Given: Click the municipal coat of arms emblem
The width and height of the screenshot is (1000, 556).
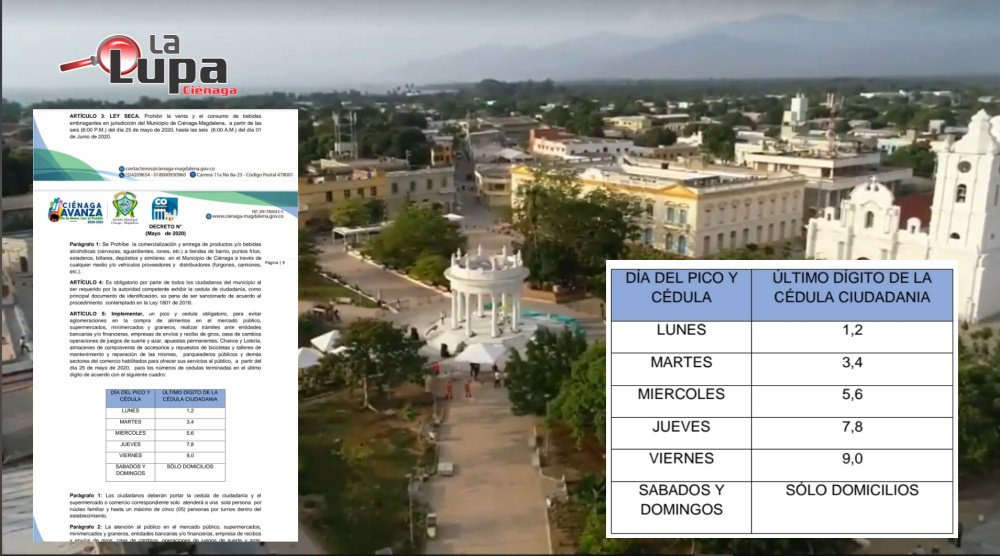Looking at the screenshot, I should (x=125, y=207).
